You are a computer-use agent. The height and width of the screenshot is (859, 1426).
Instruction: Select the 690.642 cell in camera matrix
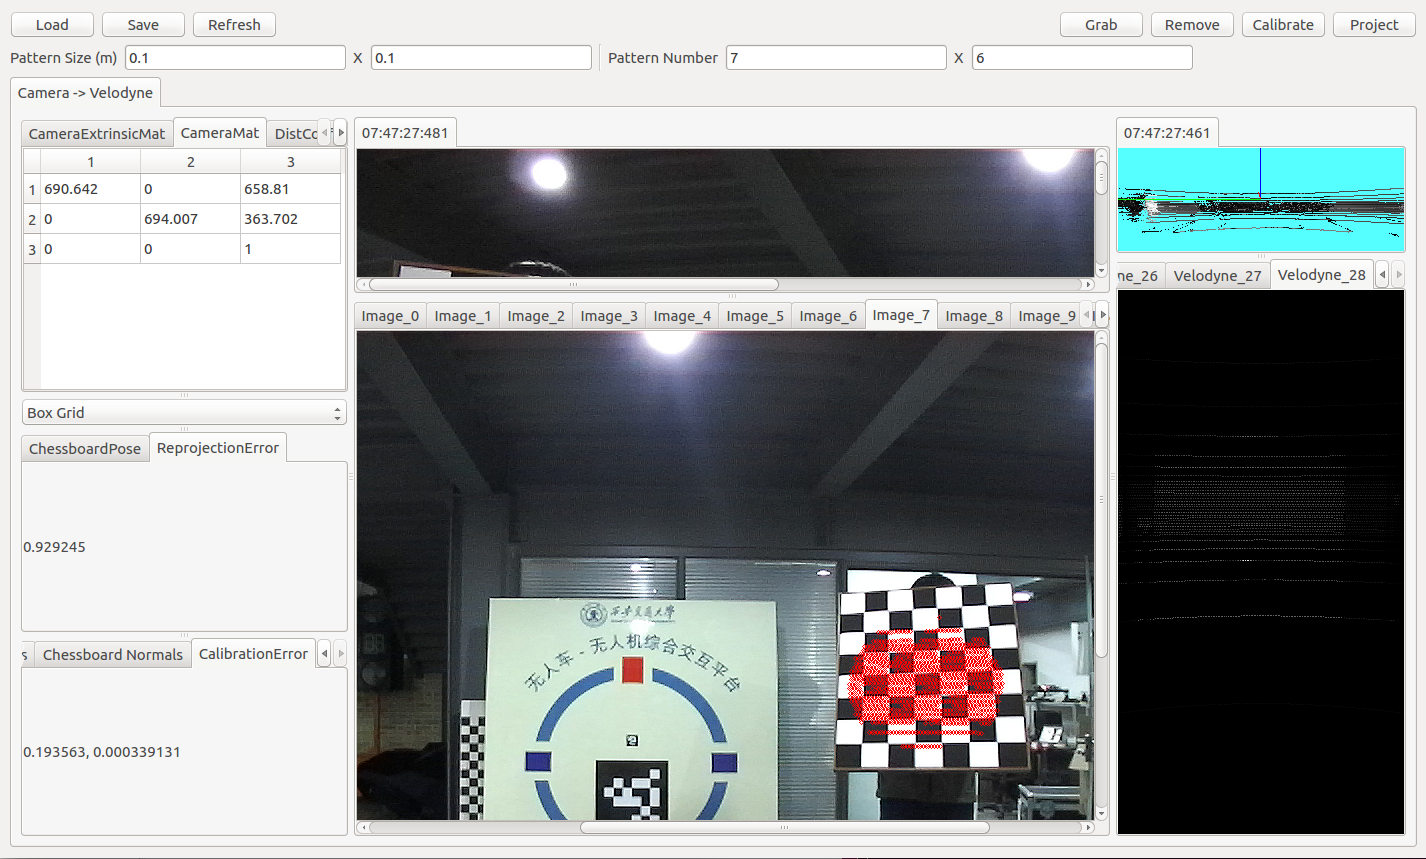[90, 189]
